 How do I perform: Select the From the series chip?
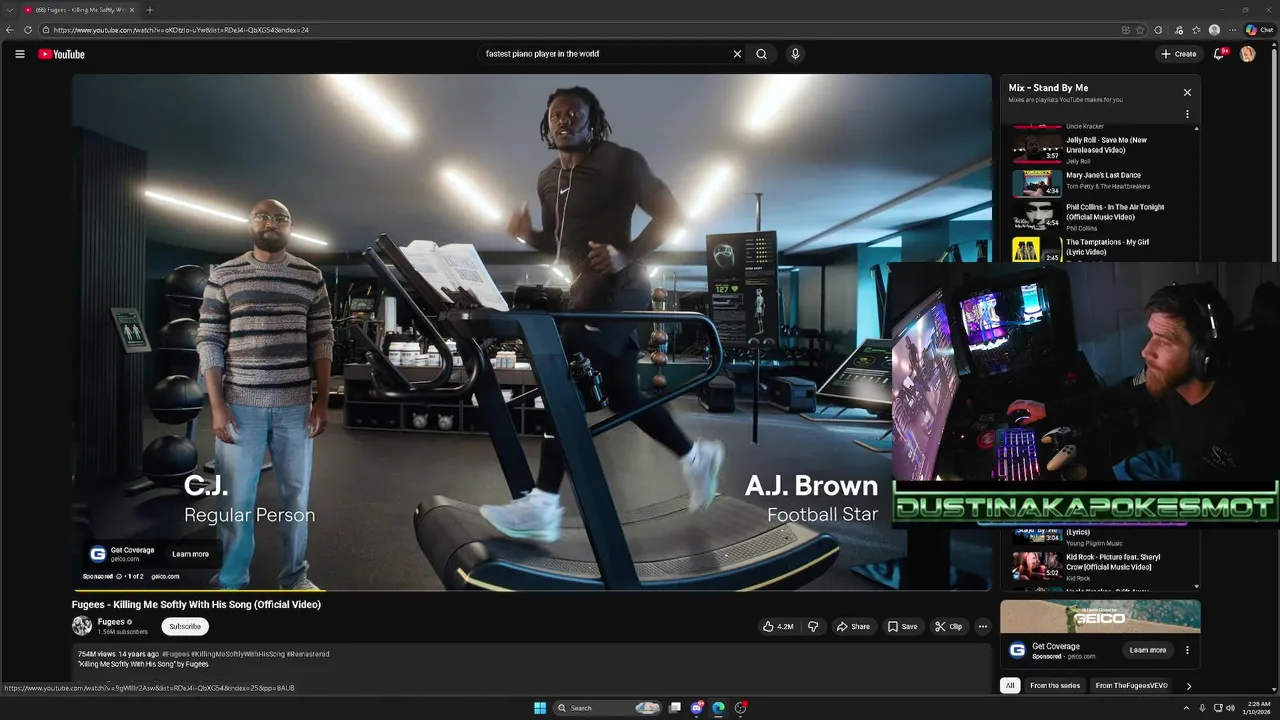tap(1055, 686)
